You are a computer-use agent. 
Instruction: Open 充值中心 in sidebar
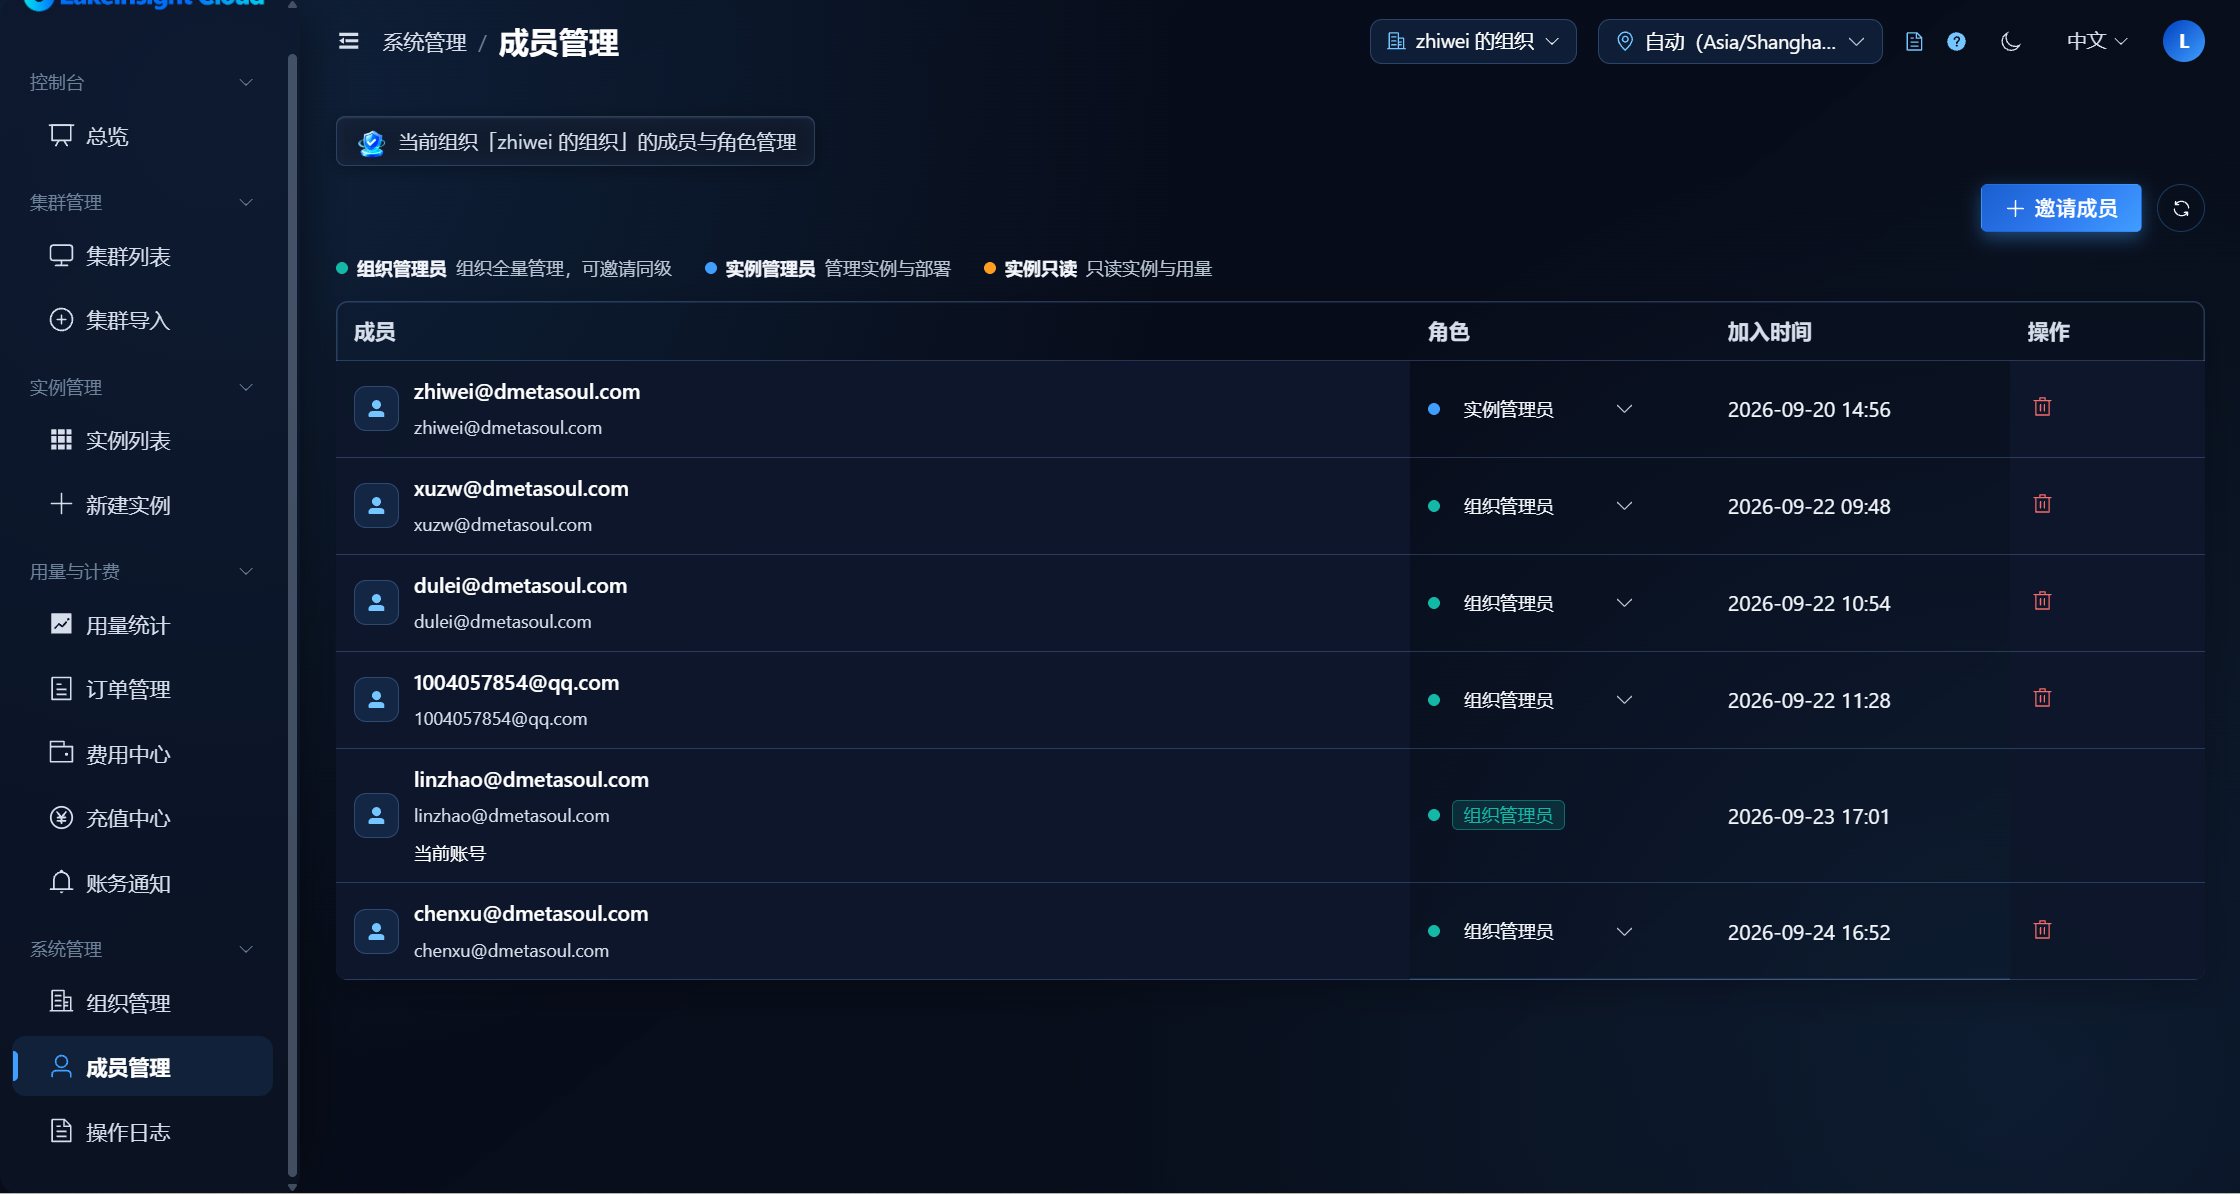coord(142,818)
